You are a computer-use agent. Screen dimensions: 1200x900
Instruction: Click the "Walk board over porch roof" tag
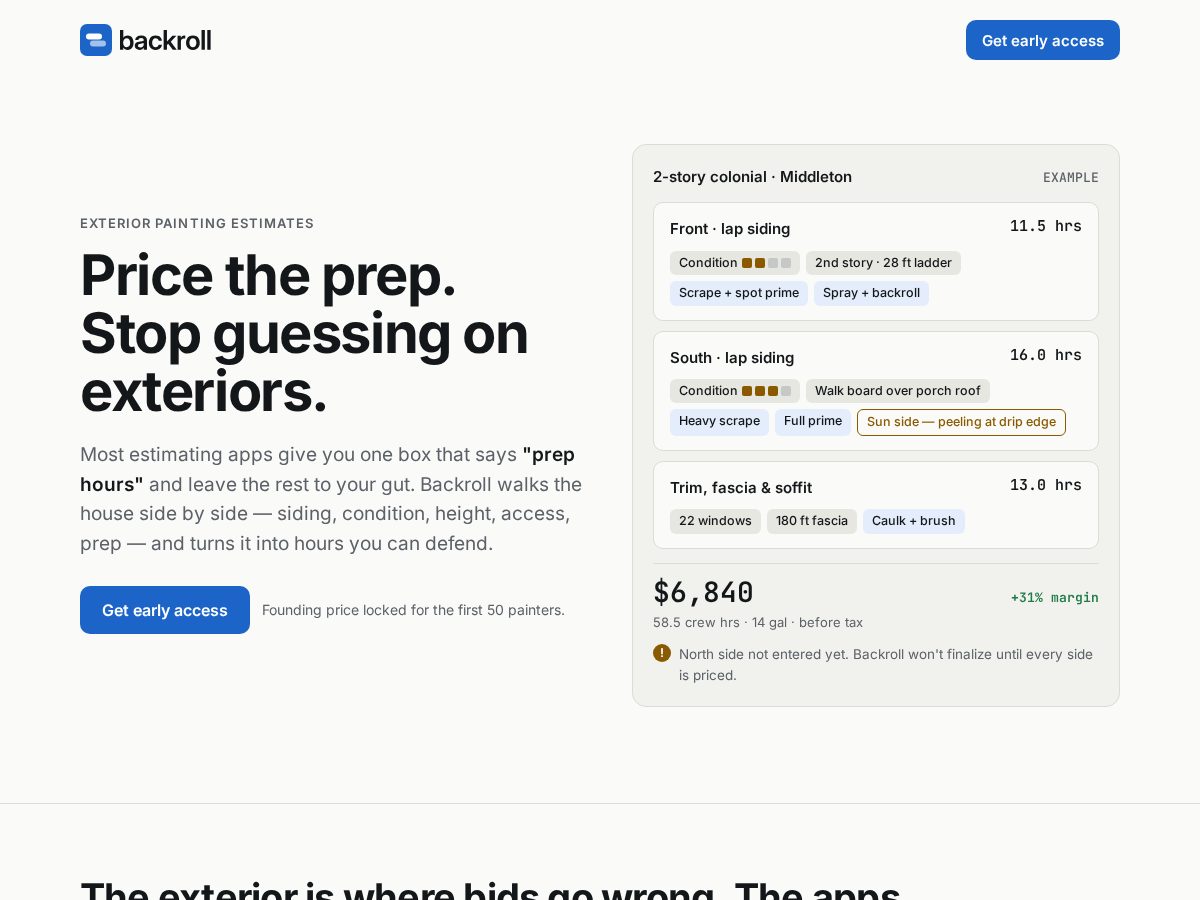tap(898, 391)
